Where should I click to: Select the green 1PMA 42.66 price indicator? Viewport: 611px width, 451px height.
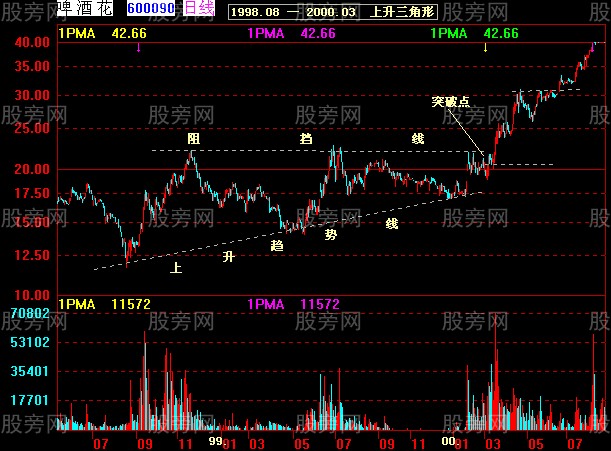click(474, 34)
